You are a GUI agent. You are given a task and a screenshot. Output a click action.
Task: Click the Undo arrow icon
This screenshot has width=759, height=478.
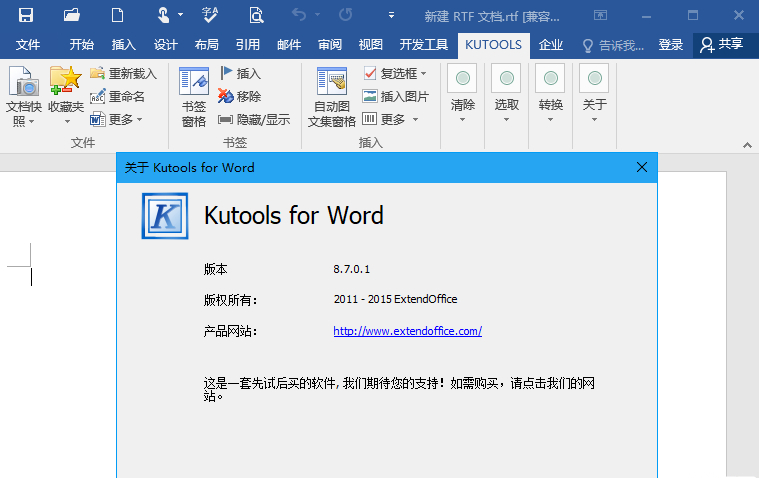[x=299, y=15]
